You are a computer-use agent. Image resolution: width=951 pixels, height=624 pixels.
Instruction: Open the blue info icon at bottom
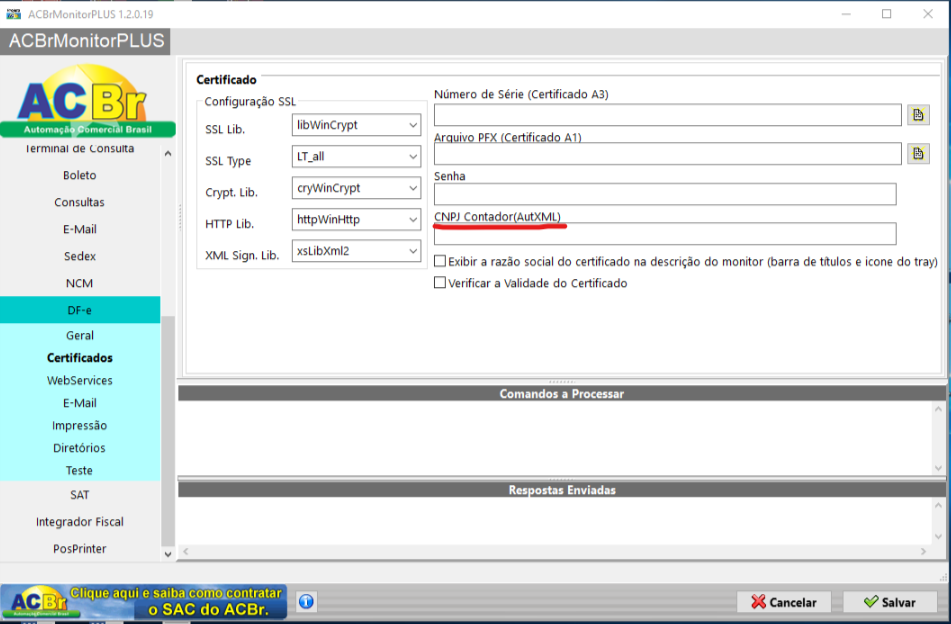(x=306, y=602)
